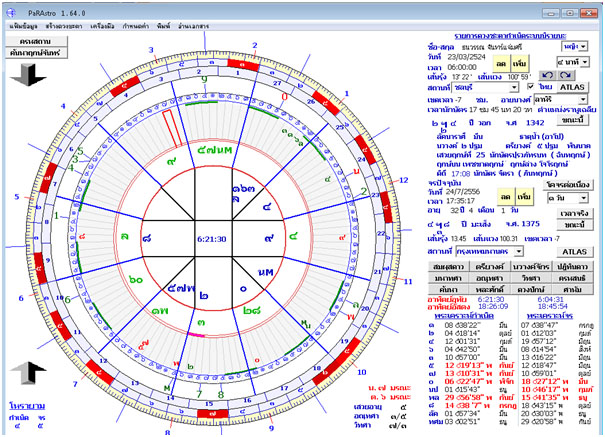
Task: Click the birth time field 06:00:00
Action: pyautogui.click(x=462, y=67)
